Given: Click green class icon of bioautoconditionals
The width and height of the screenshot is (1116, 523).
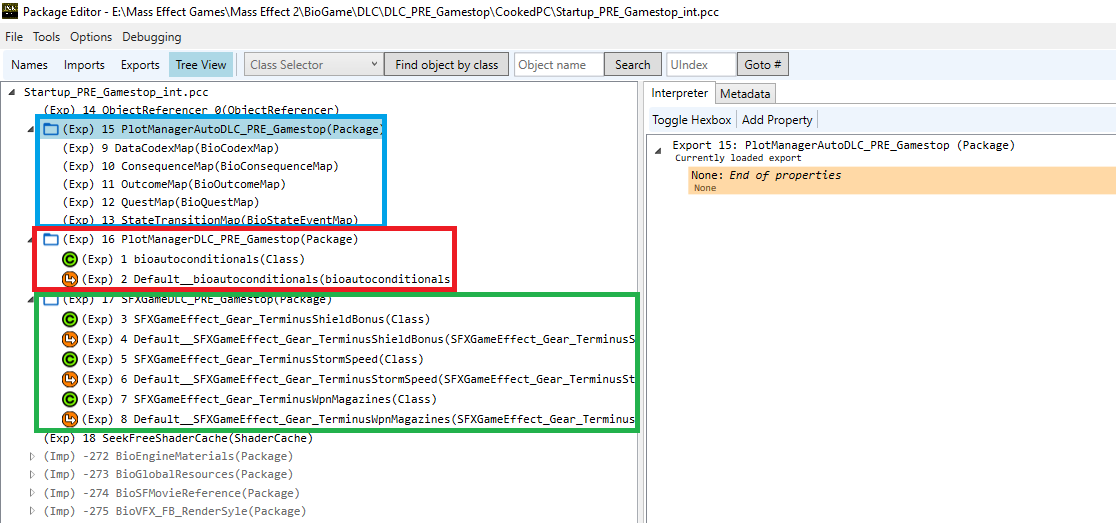Looking at the screenshot, I should pos(70,260).
